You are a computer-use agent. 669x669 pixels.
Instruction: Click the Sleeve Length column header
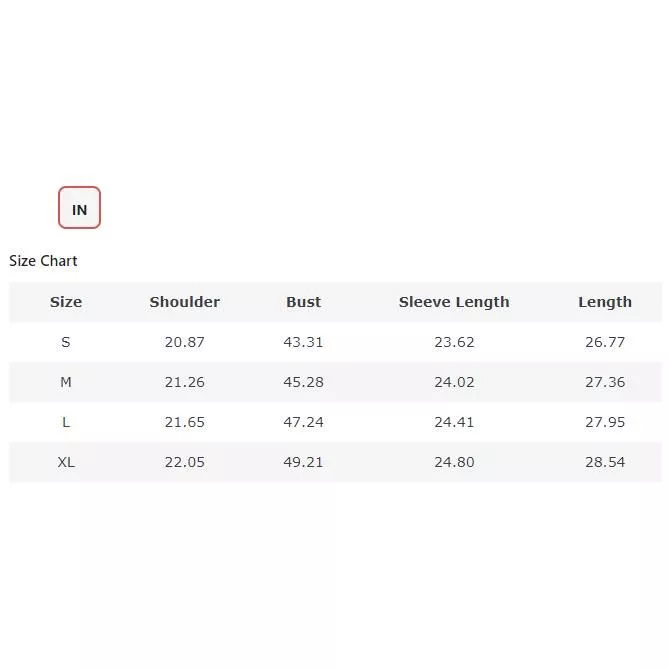(x=454, y=302)
